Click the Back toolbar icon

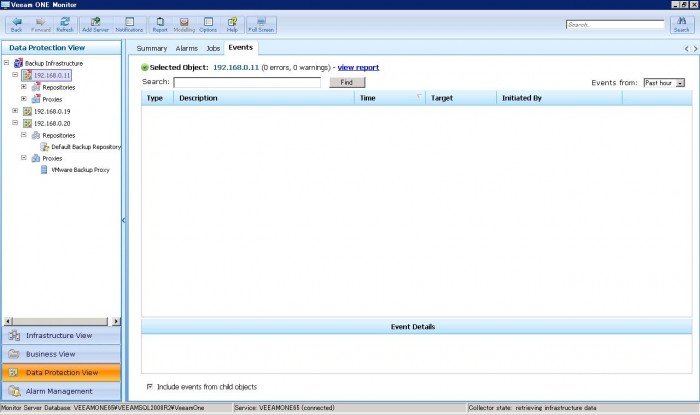point(16,23)
